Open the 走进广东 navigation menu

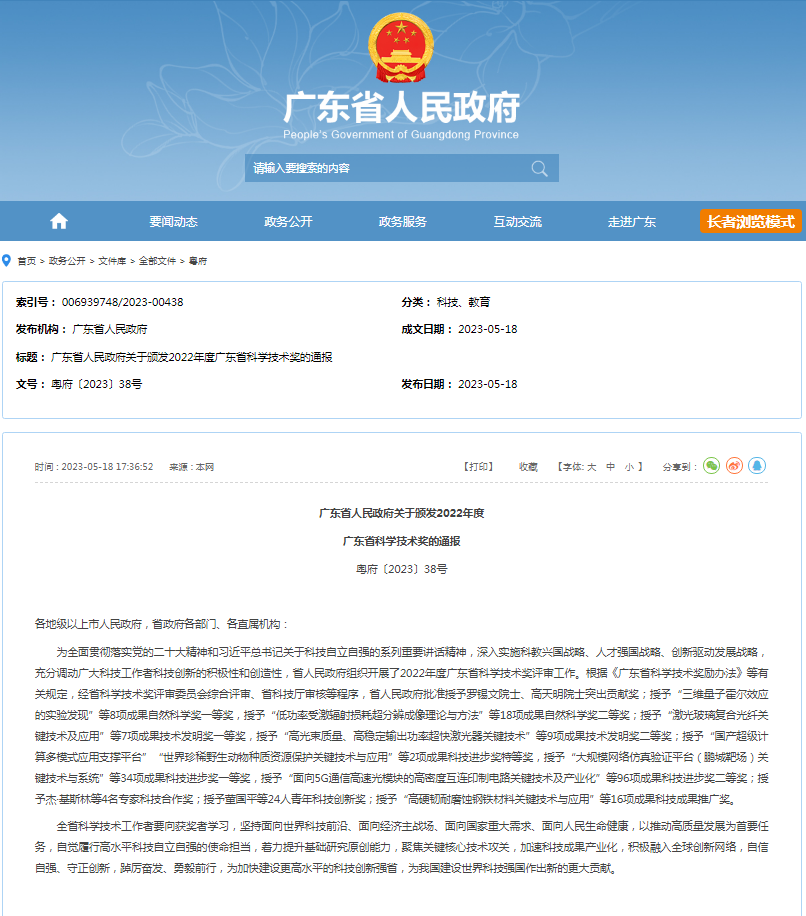[631, 222]
